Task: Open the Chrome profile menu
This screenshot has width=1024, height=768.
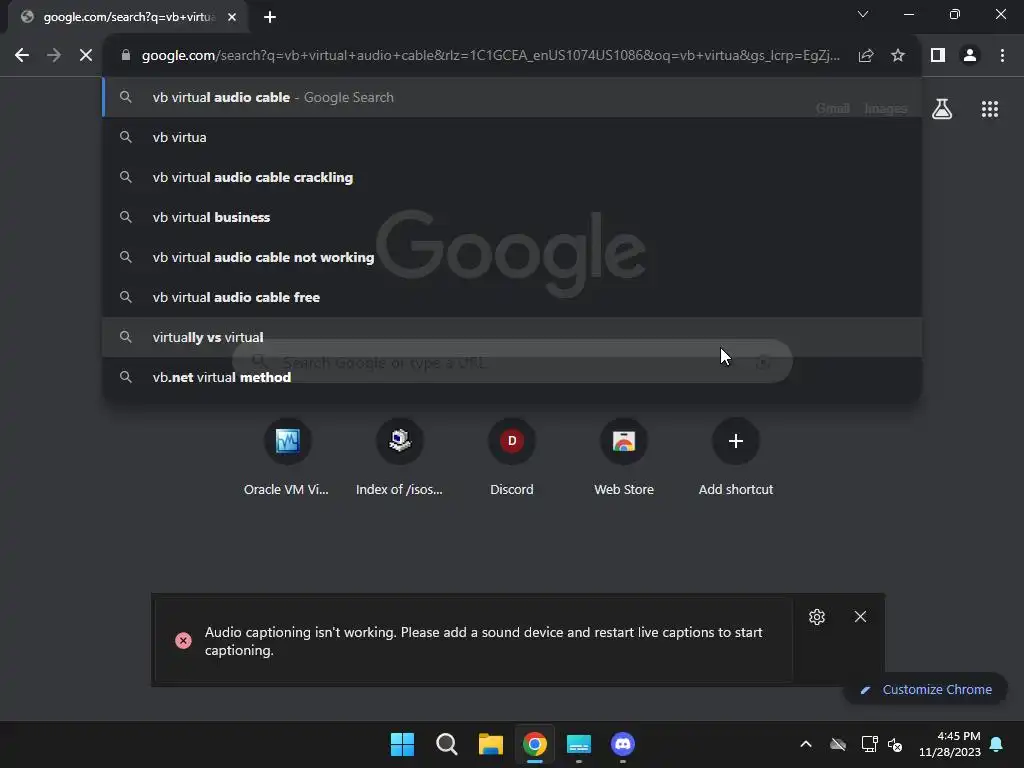Action: point(970,56)
